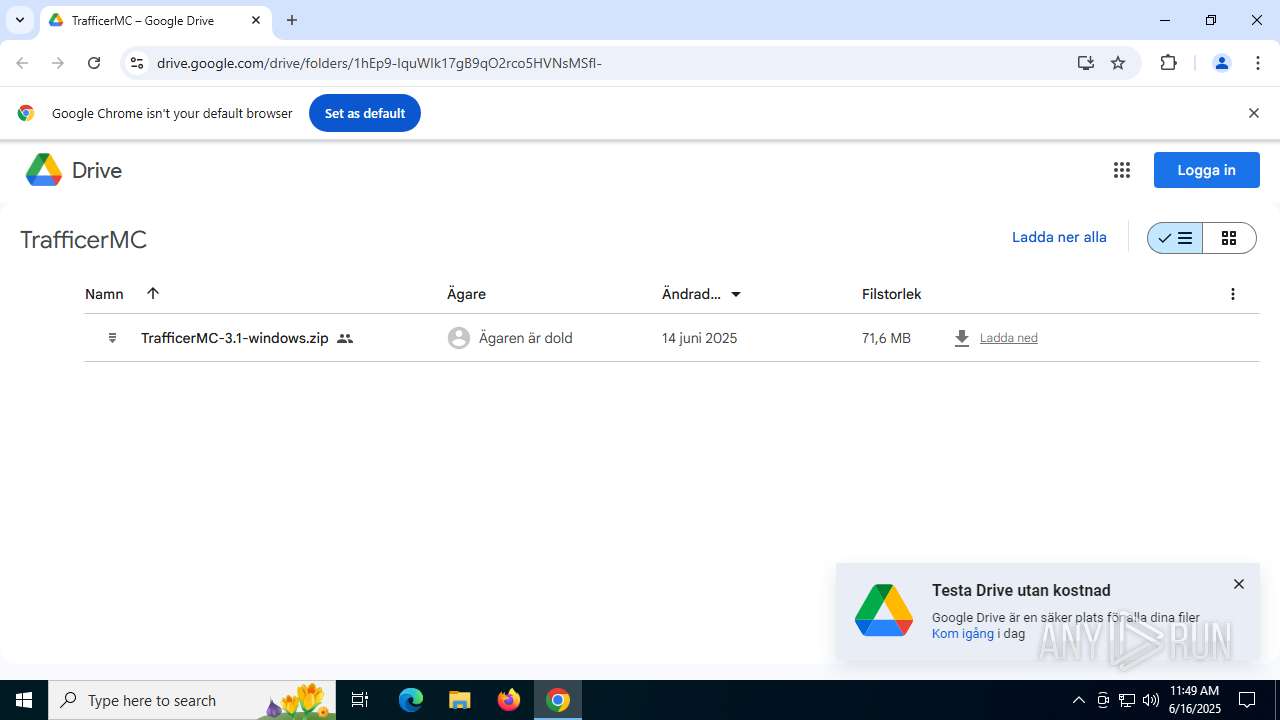Click the taskbar search box
1280x720 pixels.
point(192,700)
